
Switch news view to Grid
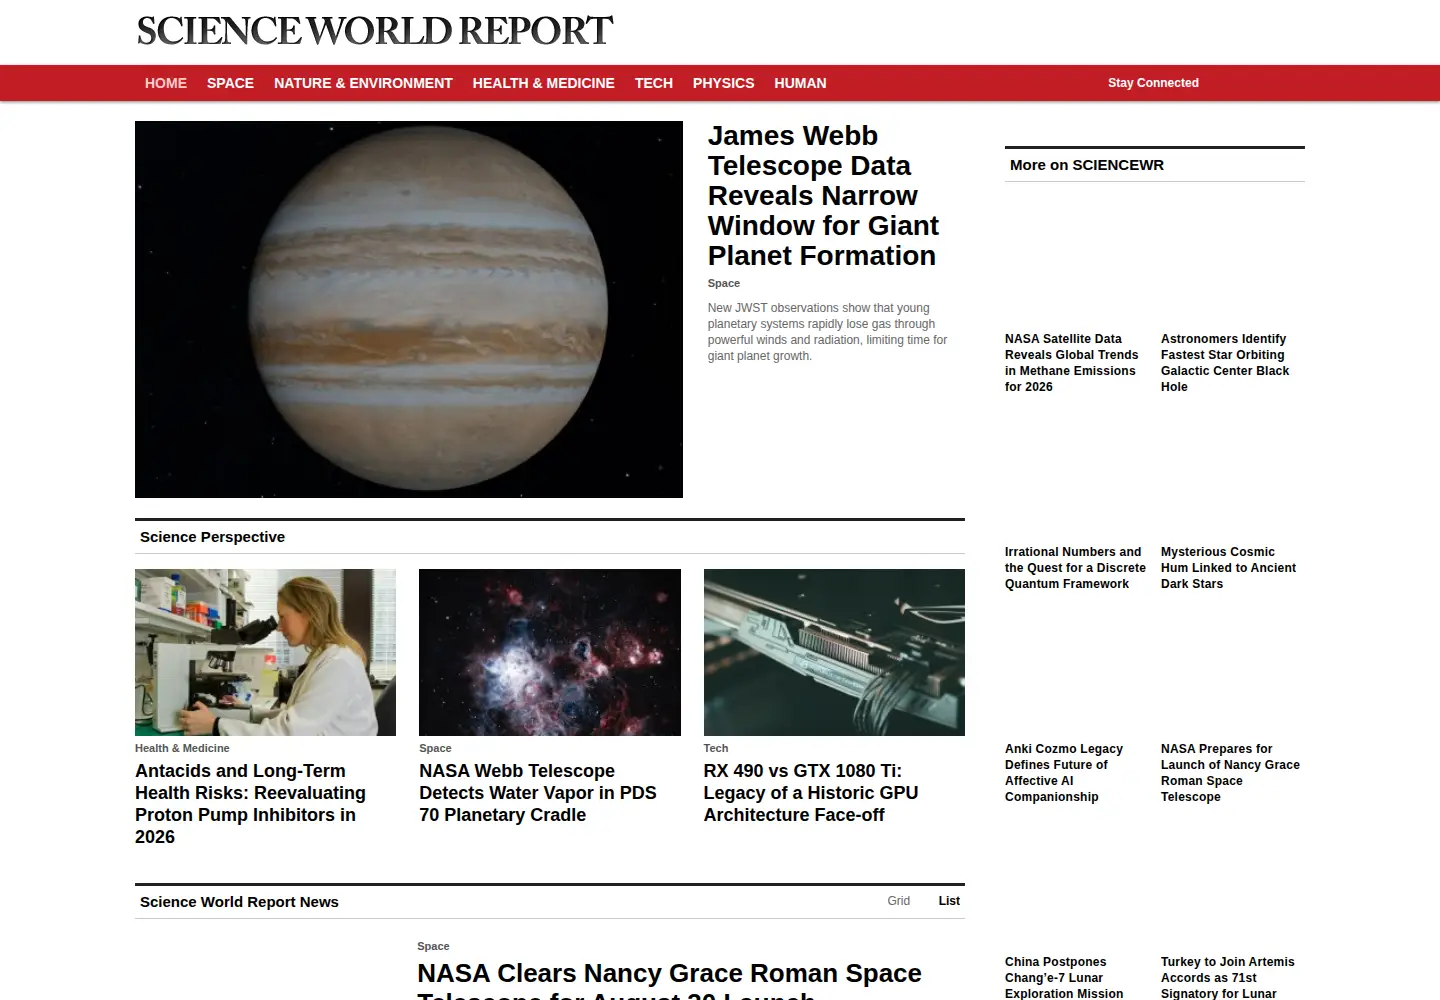(x=899, y=901)
